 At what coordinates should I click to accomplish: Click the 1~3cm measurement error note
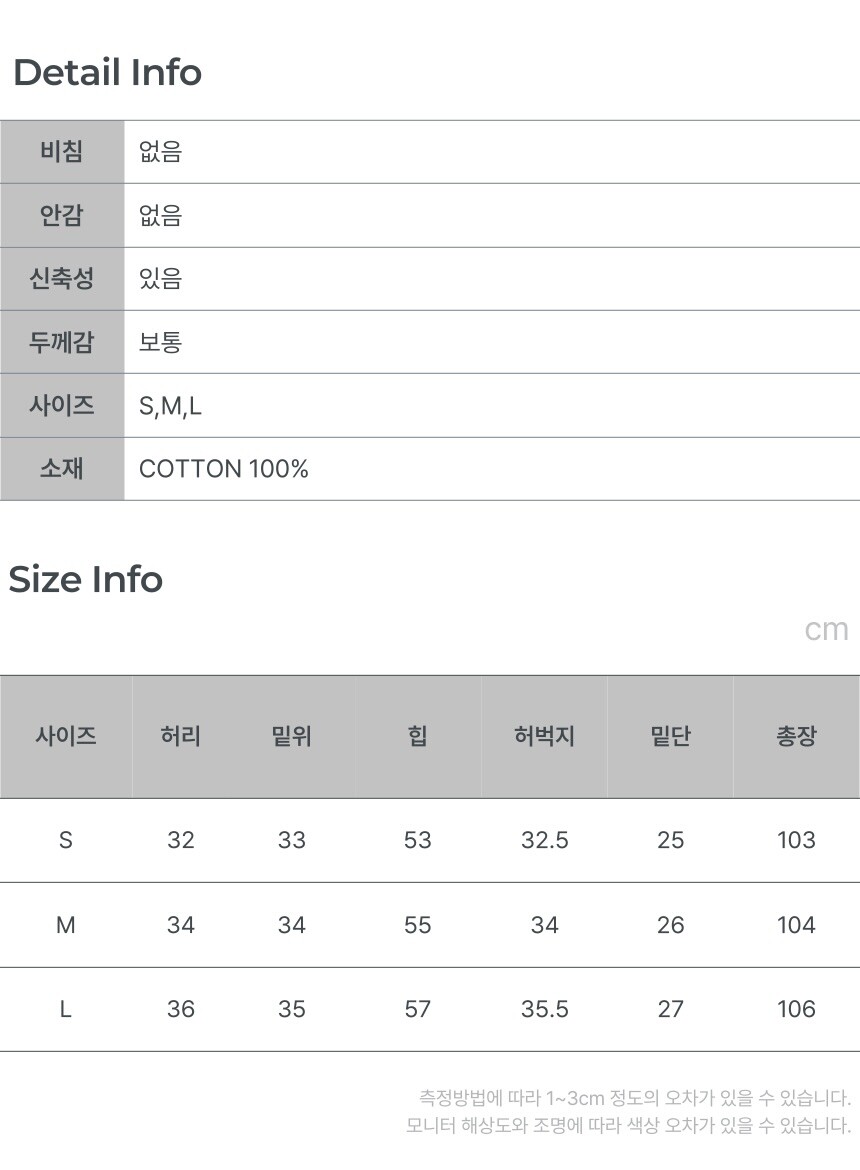[634, 1098]
